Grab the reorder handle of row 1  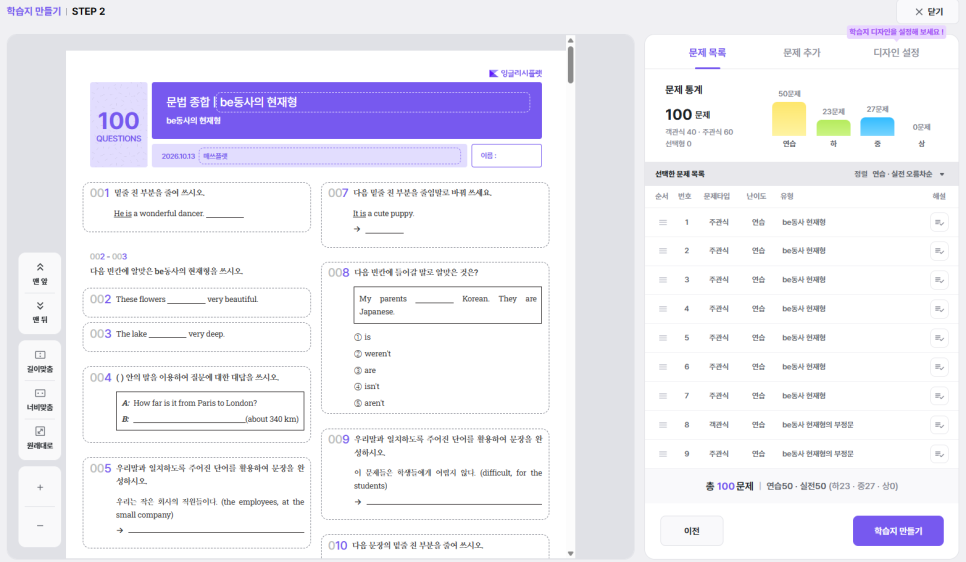663,222
